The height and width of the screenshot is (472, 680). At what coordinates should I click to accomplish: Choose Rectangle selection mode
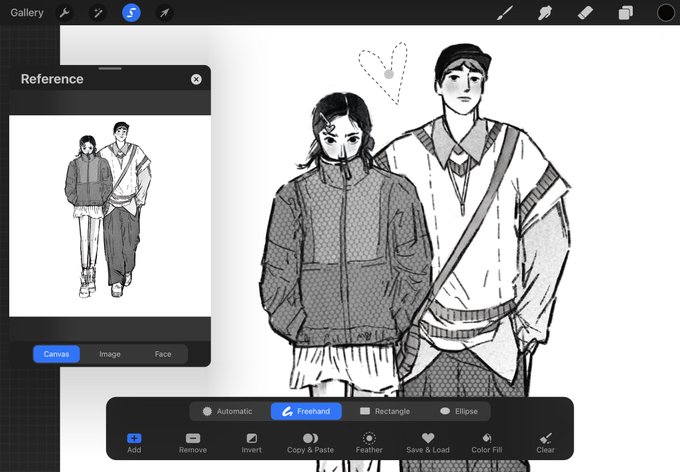click(385, 411)
